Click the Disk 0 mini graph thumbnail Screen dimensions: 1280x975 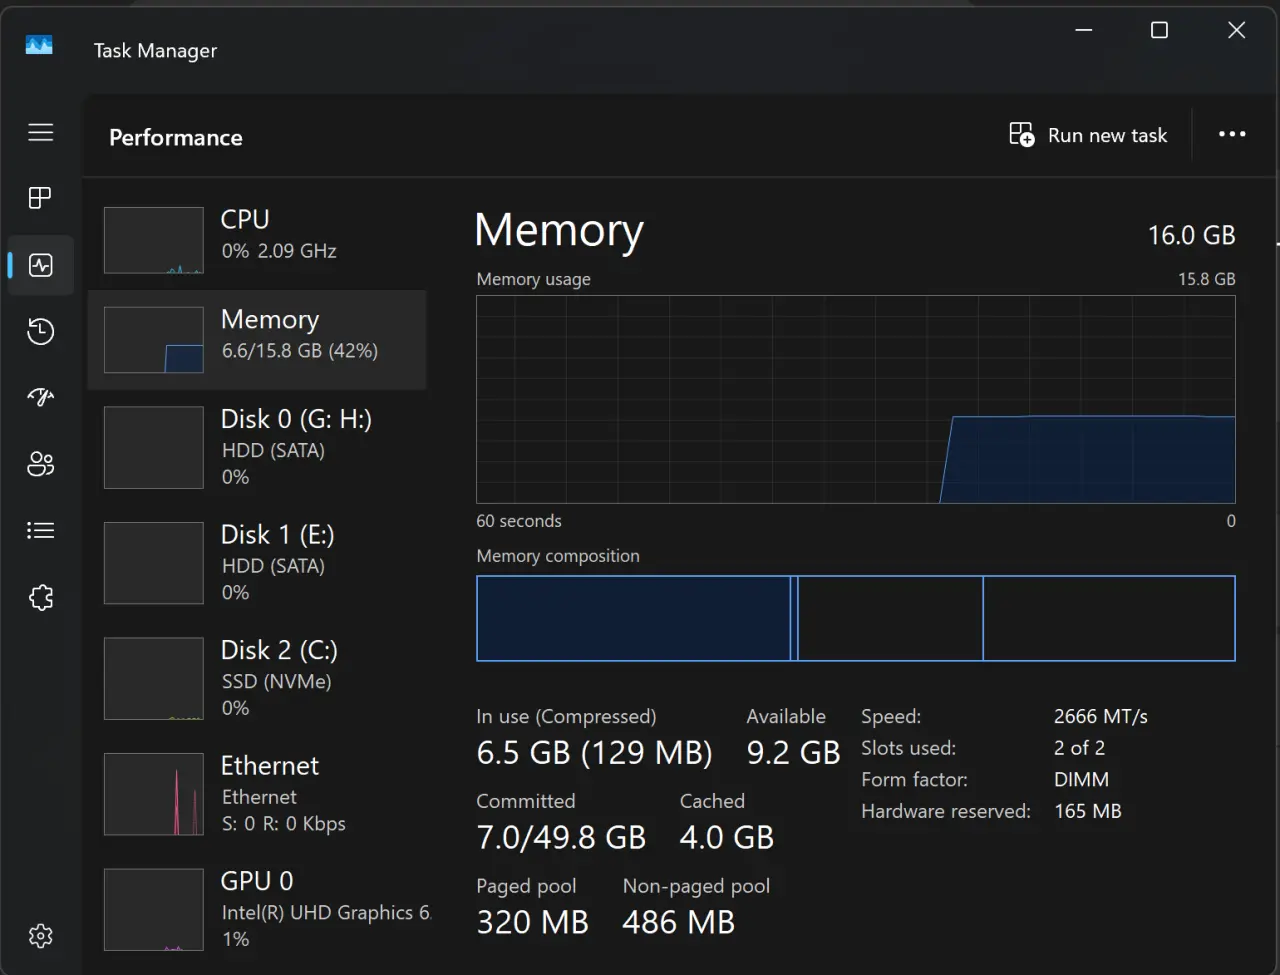[x=154, y=447]
